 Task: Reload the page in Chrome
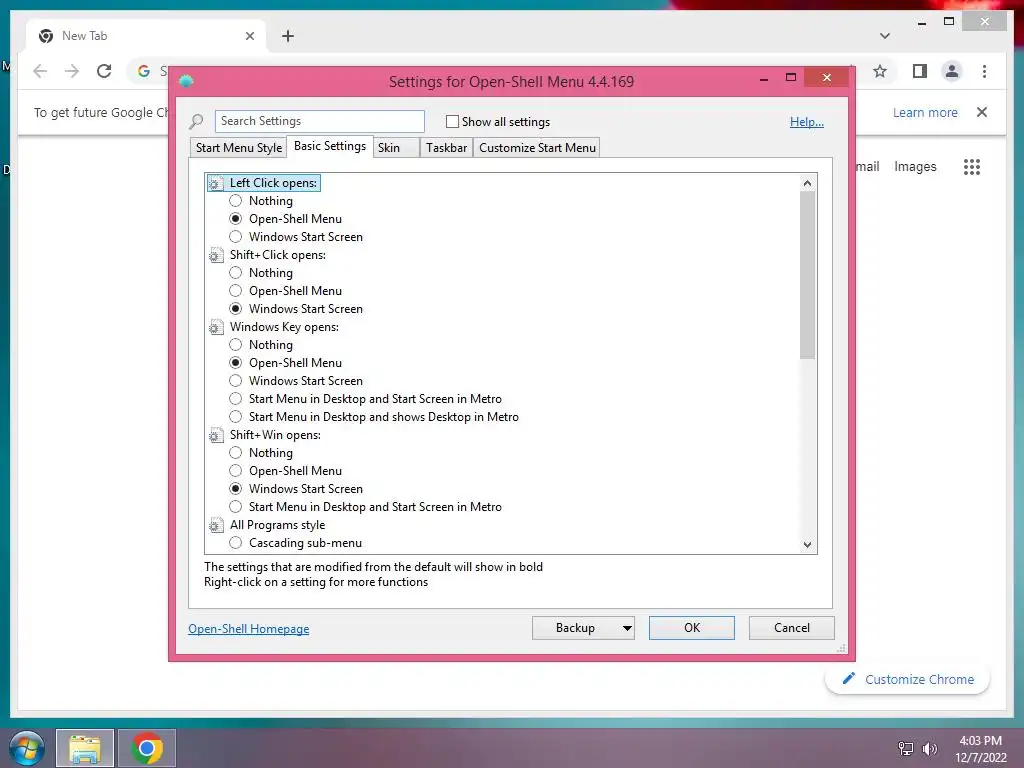(x=104, y=71)
